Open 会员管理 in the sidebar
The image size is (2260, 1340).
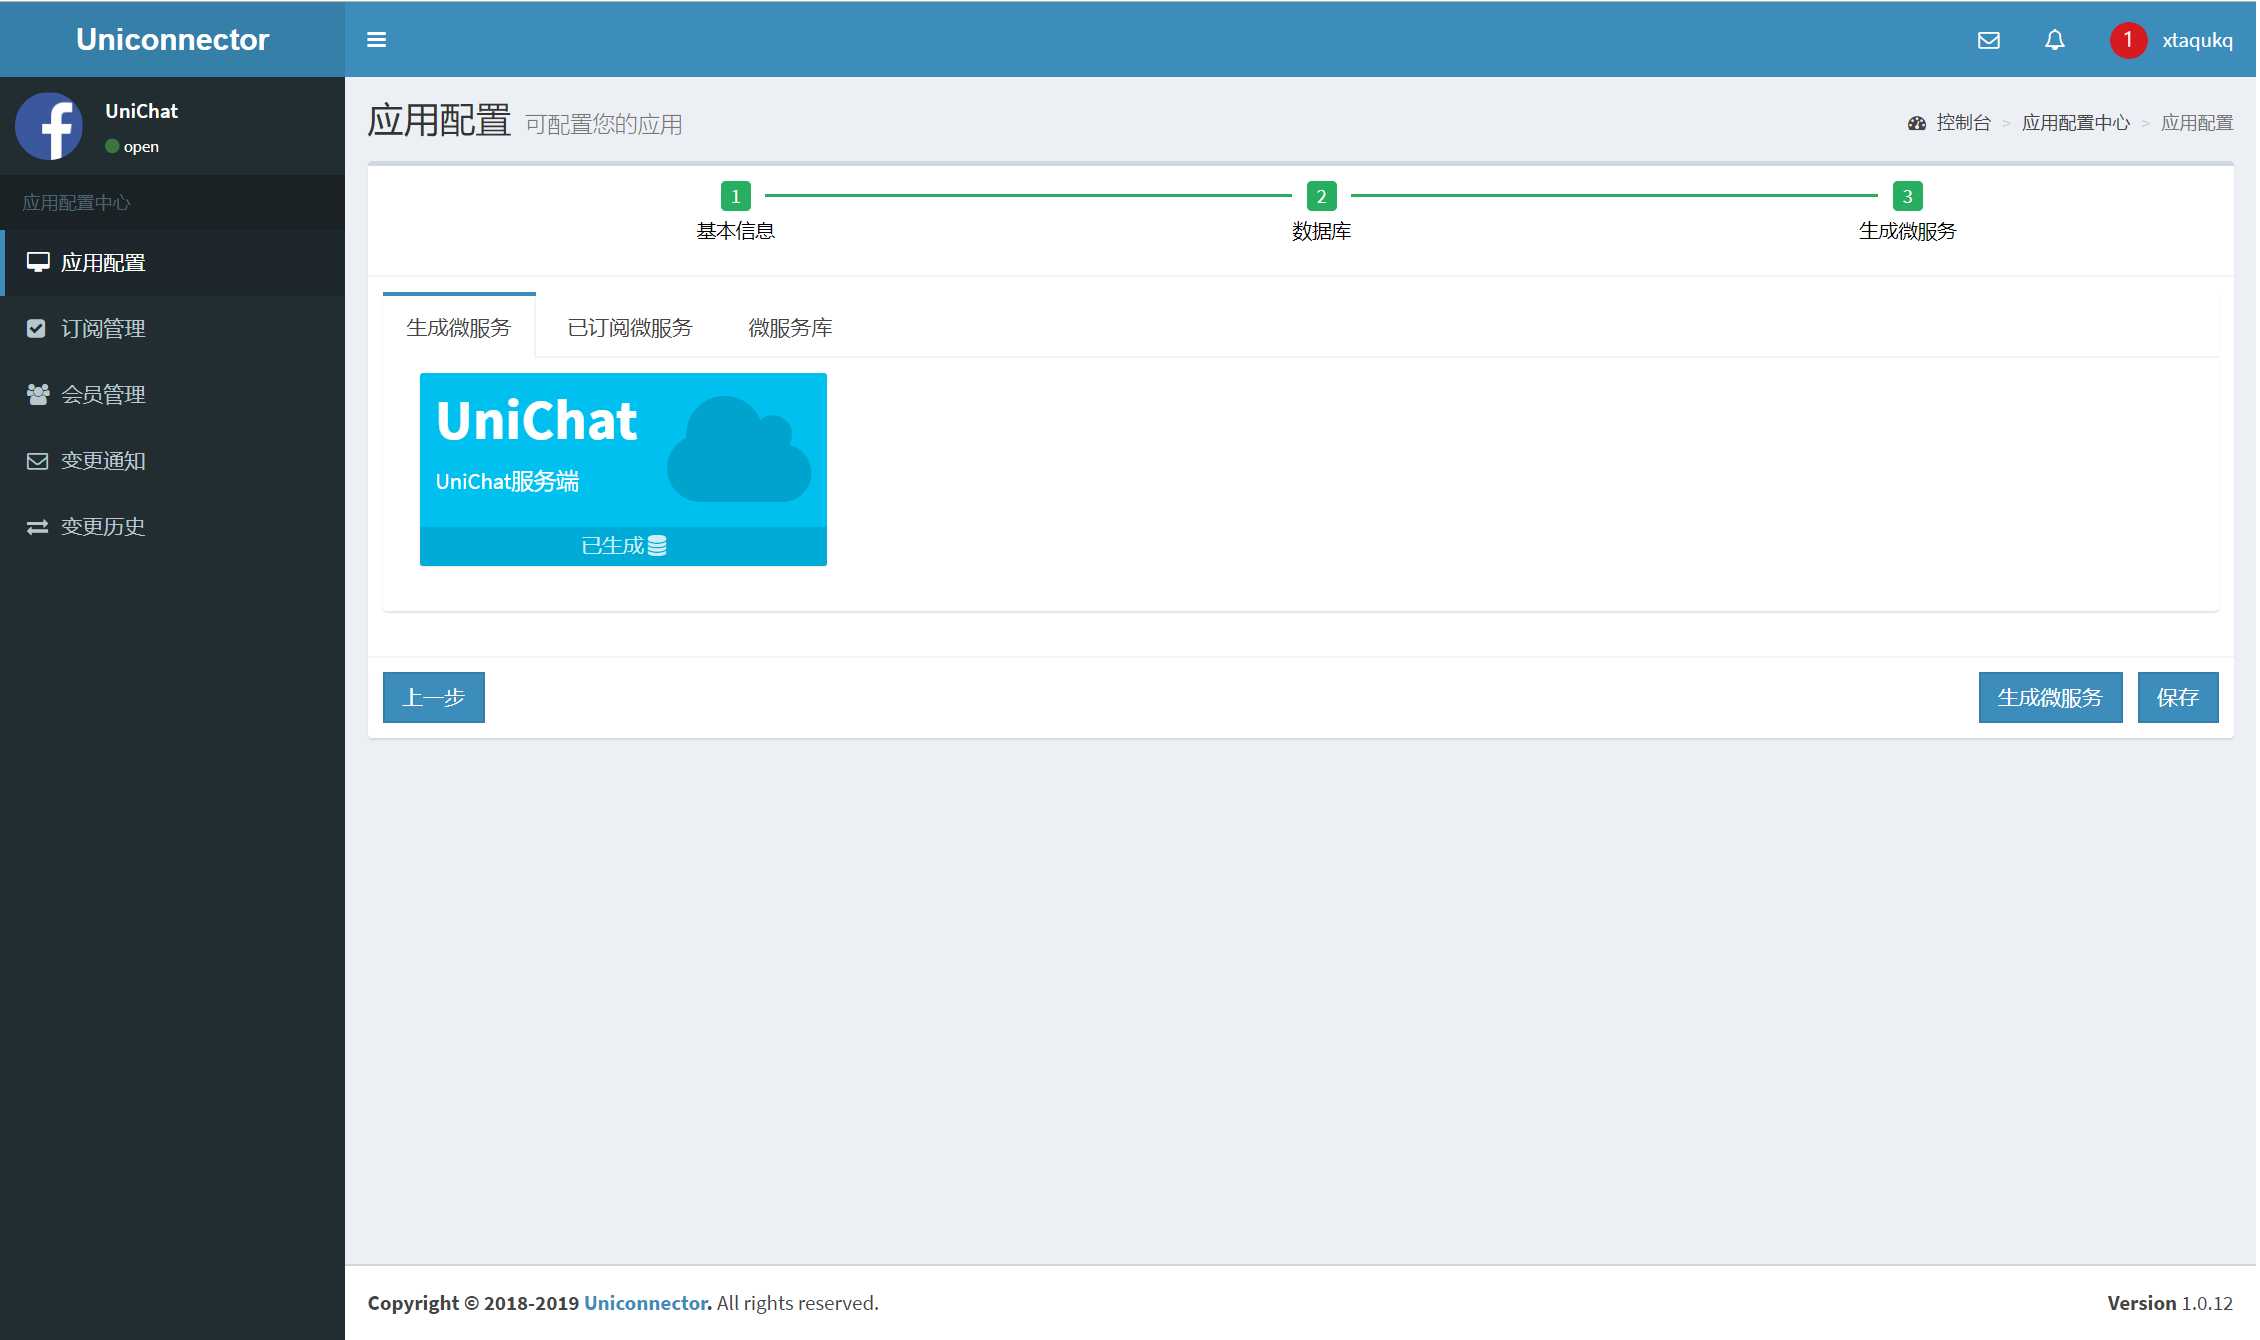(172, 395)
